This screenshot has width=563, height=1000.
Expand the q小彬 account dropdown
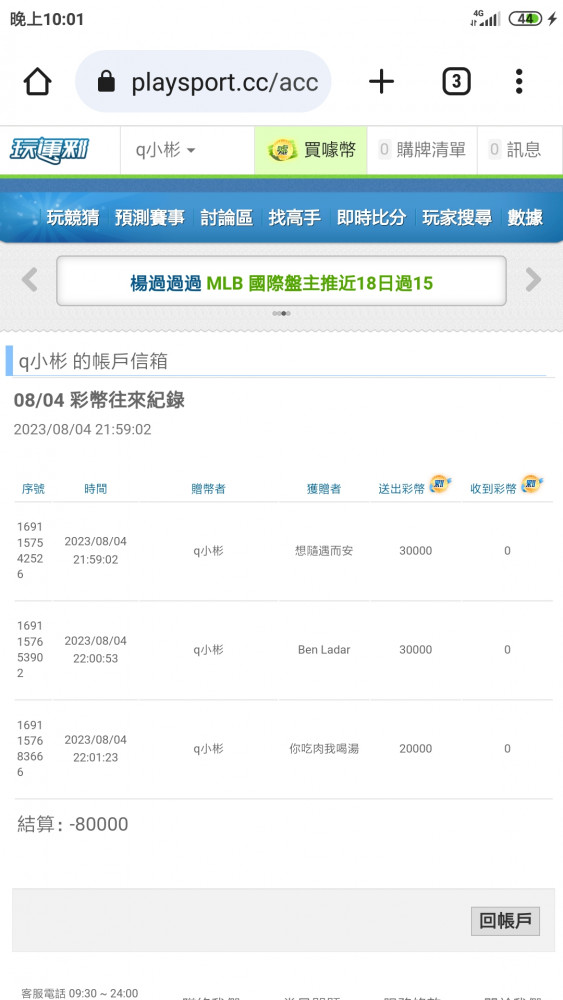165,151
